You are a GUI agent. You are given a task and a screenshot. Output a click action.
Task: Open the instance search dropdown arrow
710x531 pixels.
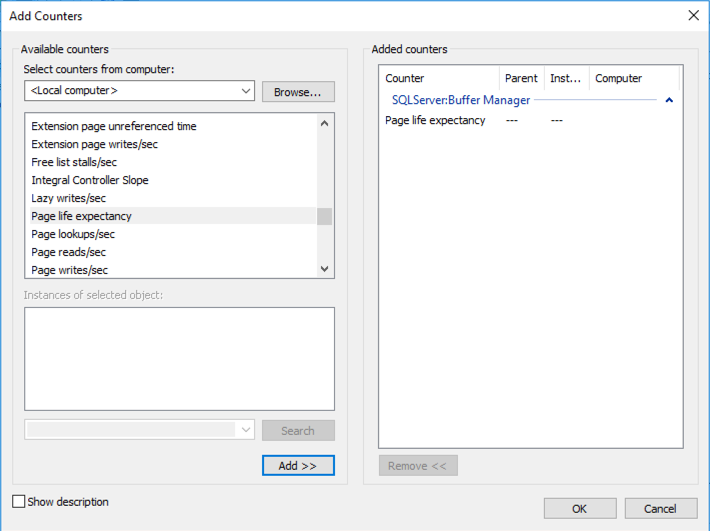(x=246, y=430)
